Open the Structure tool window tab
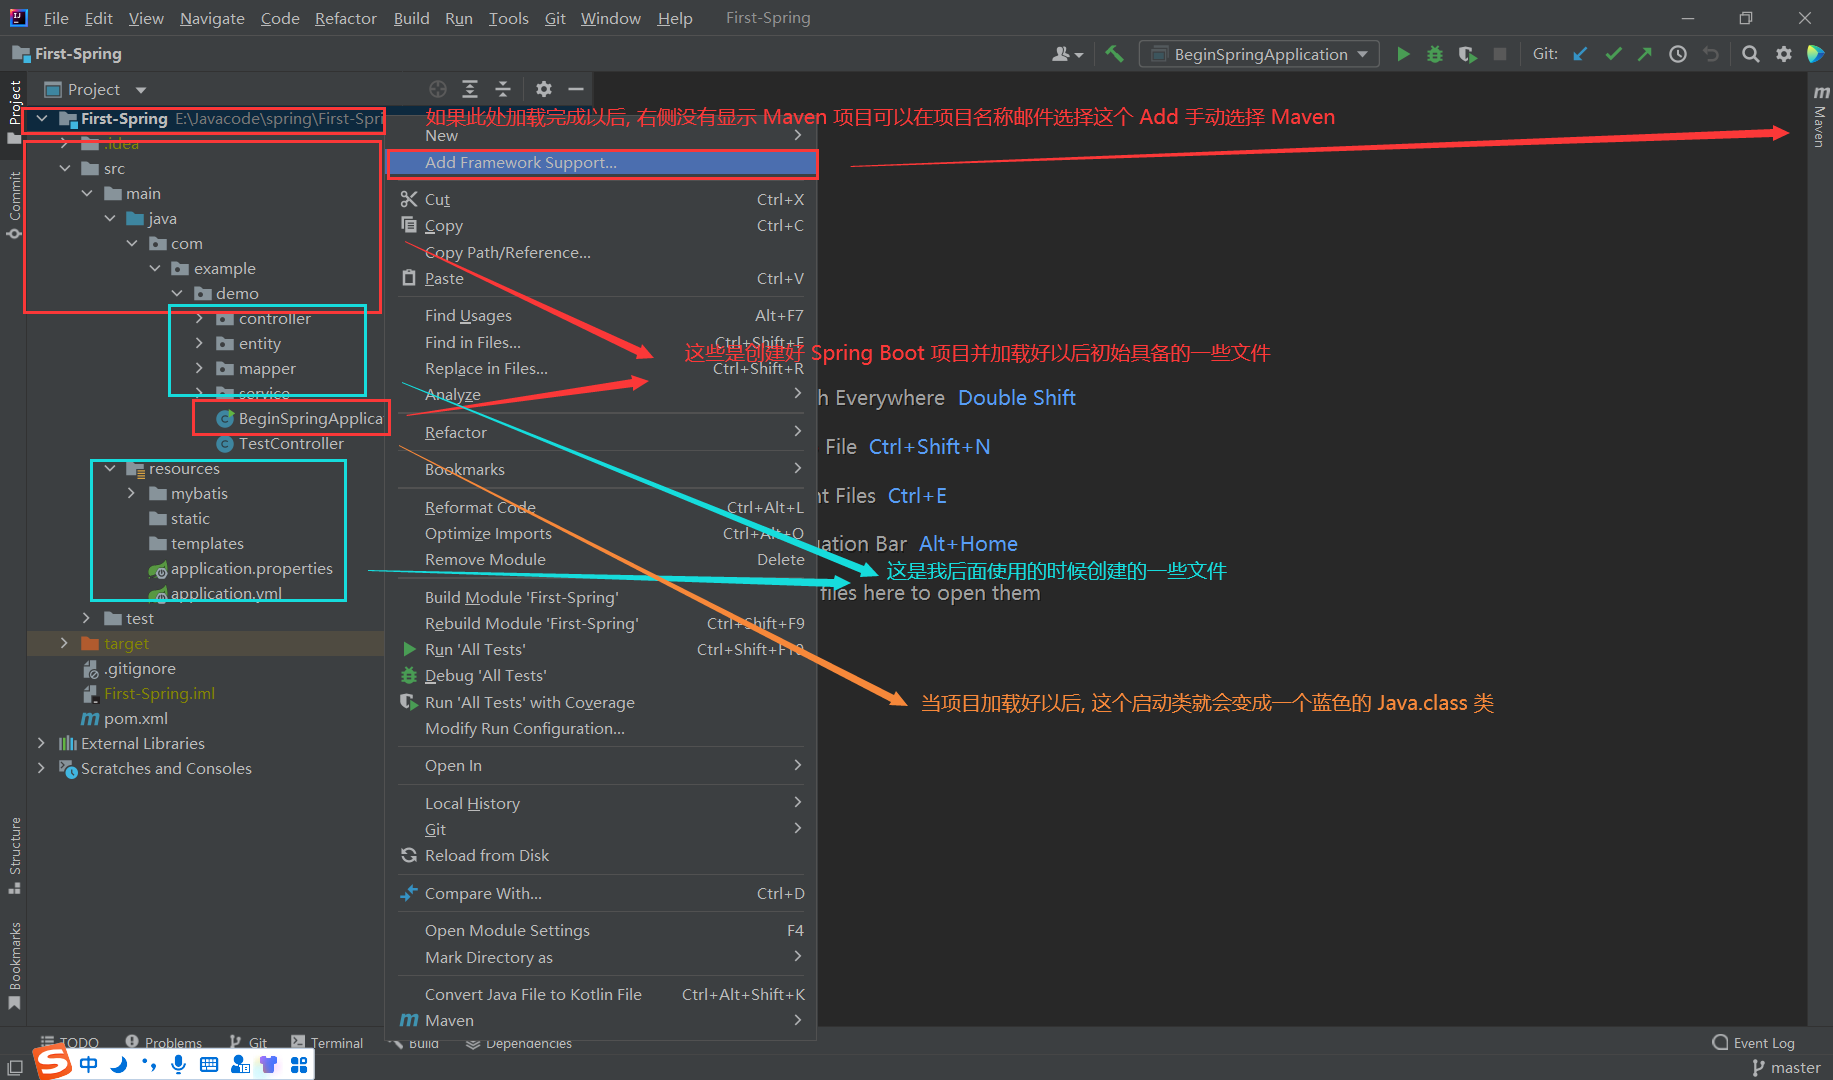 pos(14,856)
